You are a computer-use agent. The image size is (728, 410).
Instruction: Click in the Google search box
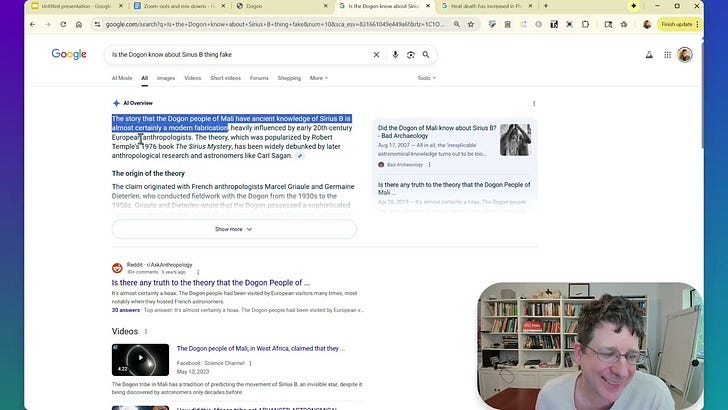(x=239, y=55)
